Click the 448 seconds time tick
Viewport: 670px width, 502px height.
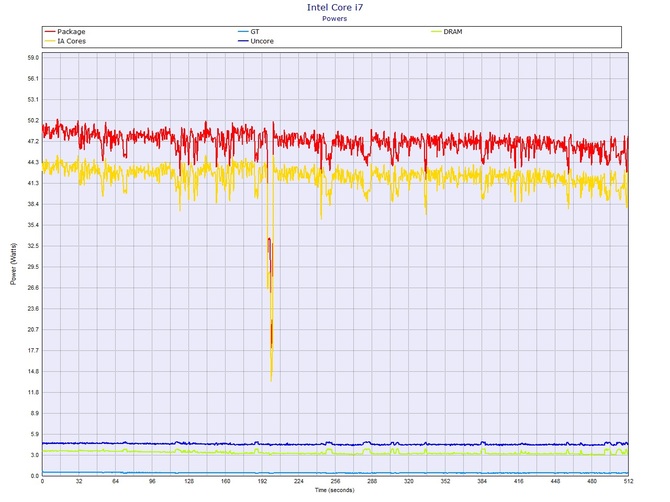point(555,481)
